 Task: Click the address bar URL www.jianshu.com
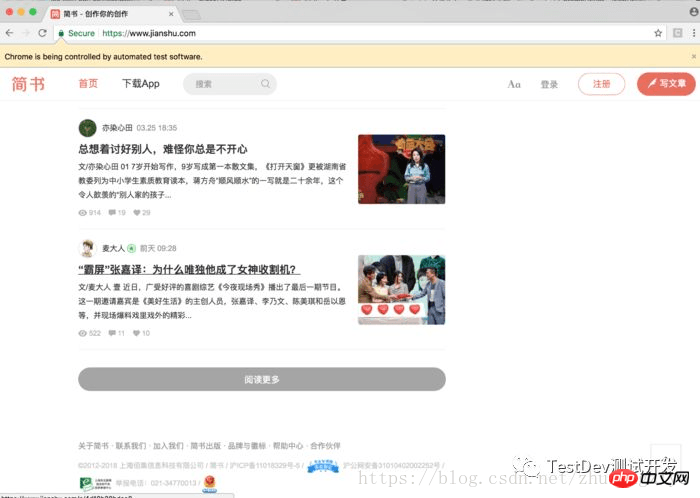[149, 33]
